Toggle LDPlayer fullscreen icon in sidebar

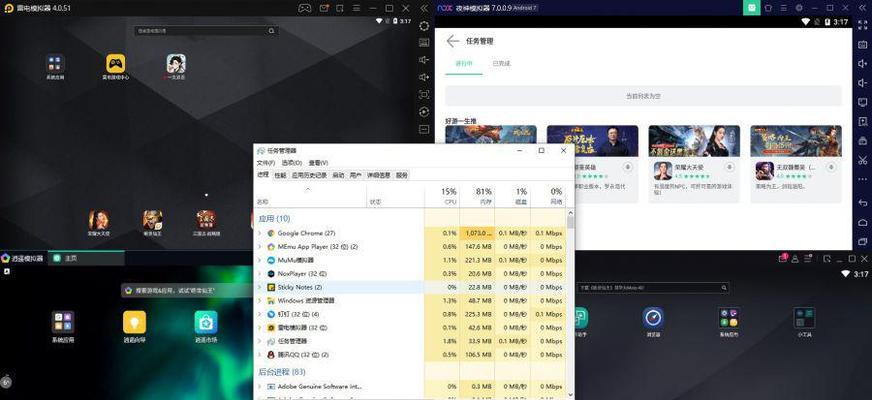point(424,94)
